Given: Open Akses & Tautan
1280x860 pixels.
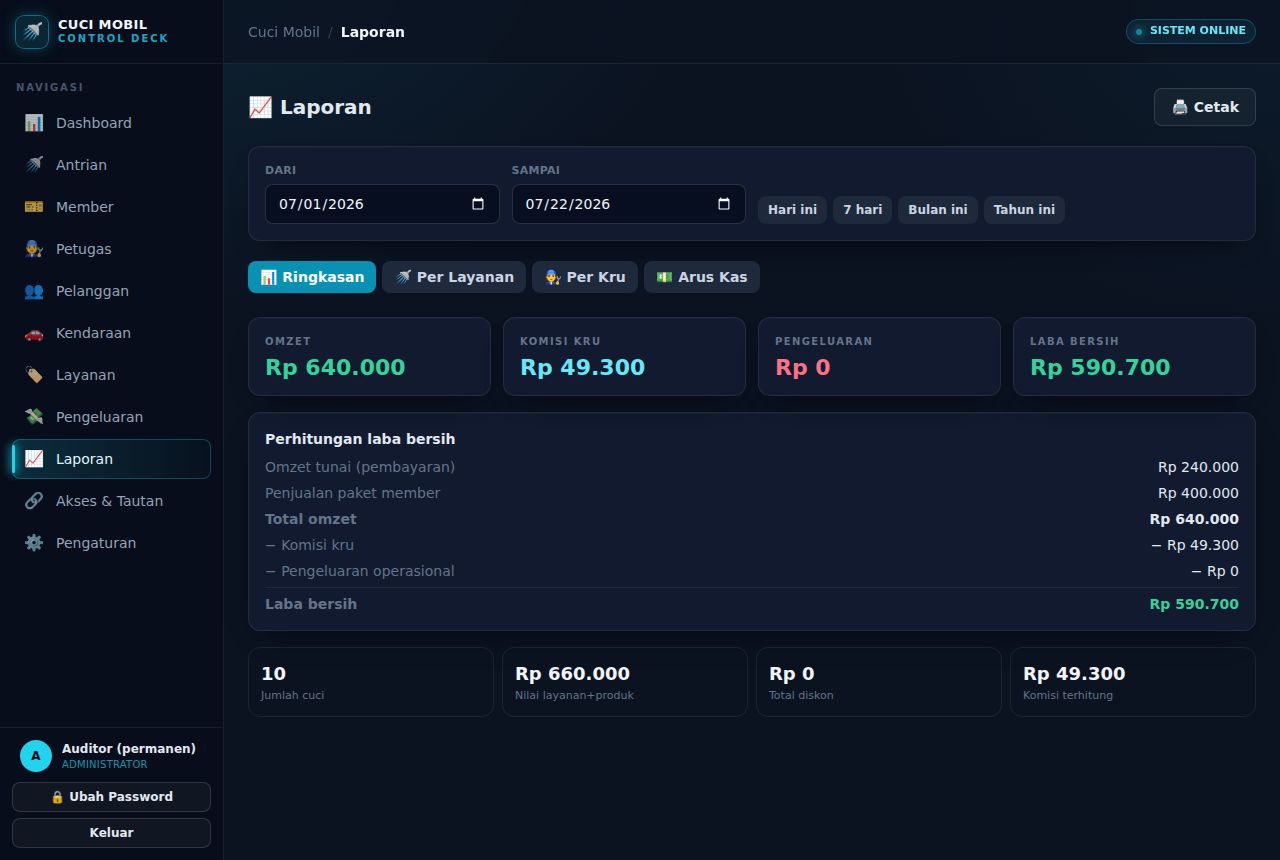Looking at the screenshot, I should click(111, 501).
